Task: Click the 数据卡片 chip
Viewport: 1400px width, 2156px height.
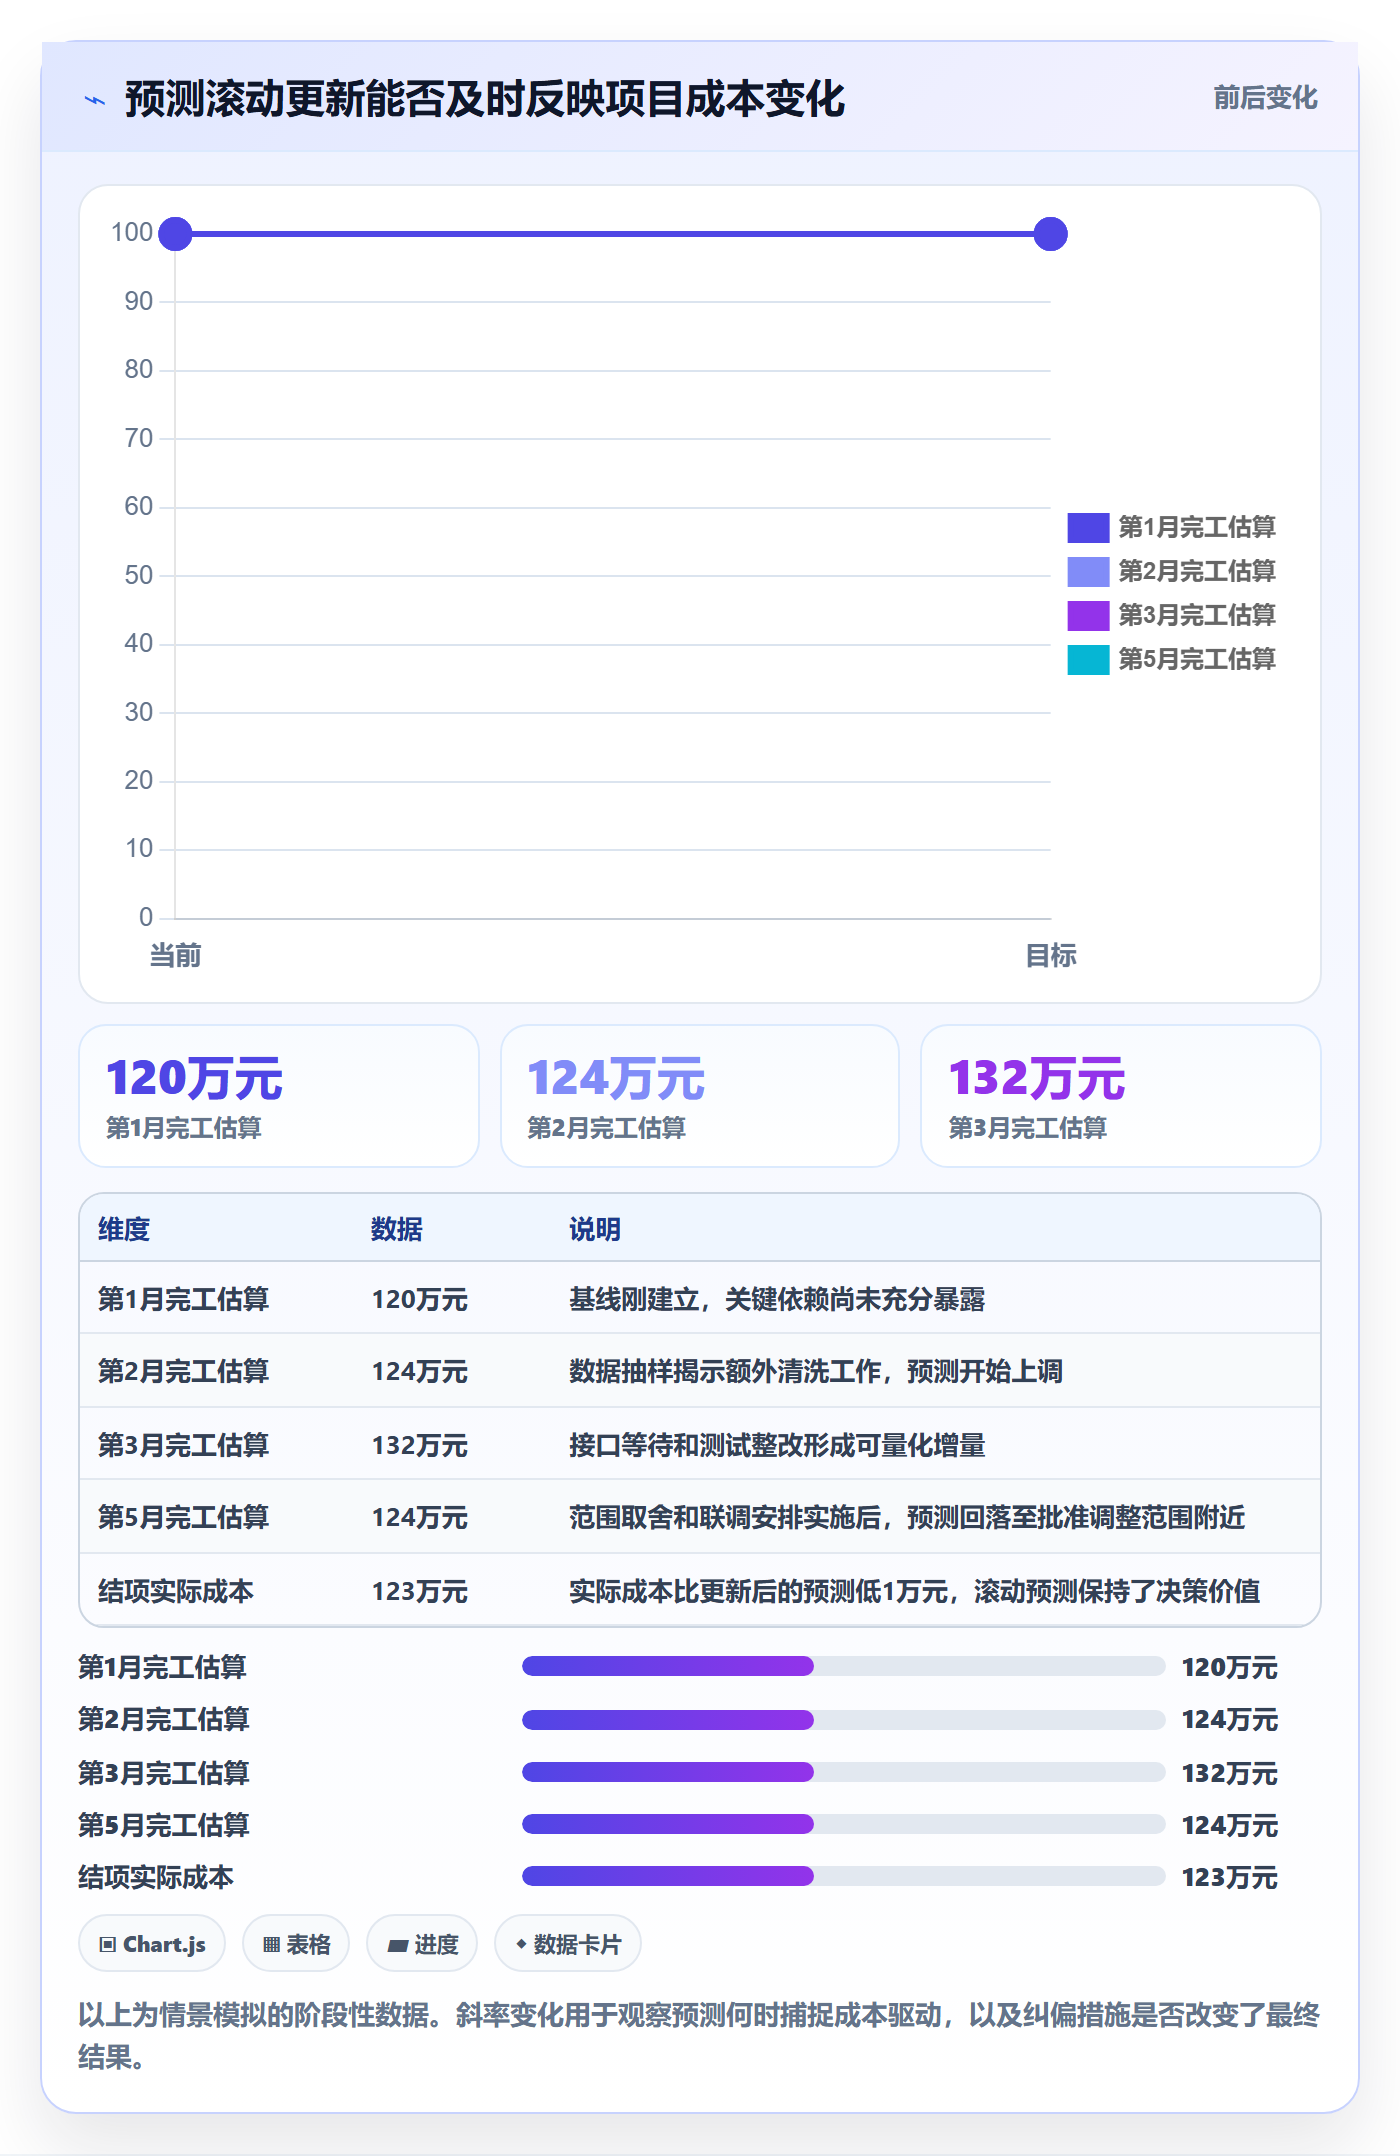Action: point(568,1944)
